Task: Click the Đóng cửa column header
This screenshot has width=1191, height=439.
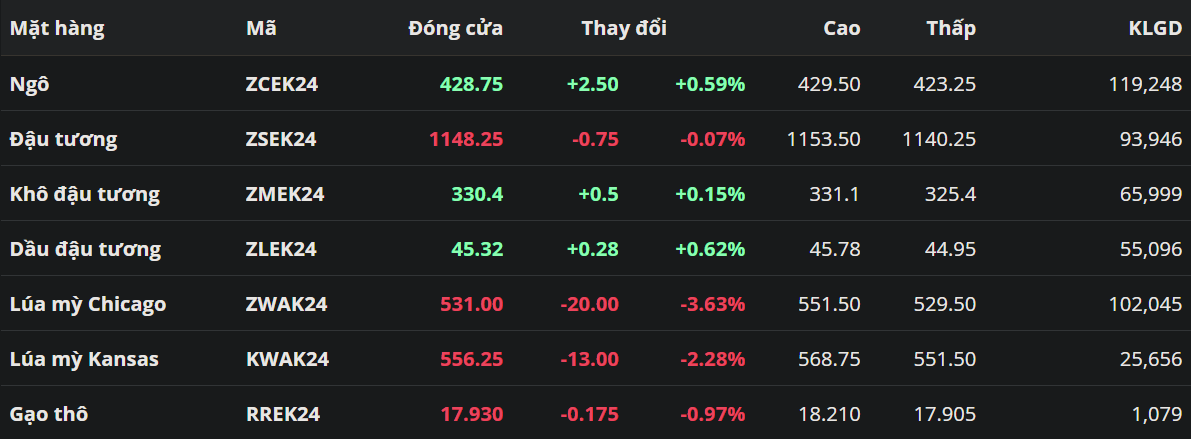Action: coord(455,29)
